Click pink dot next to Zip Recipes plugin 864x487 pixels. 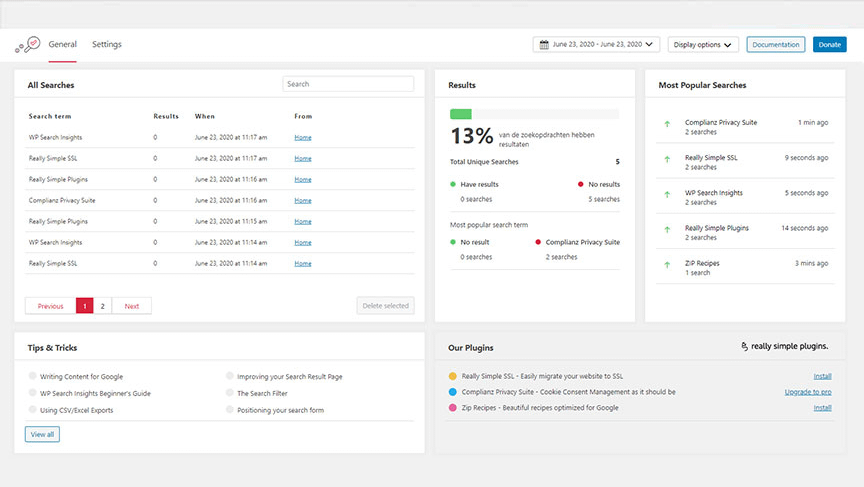452,408
